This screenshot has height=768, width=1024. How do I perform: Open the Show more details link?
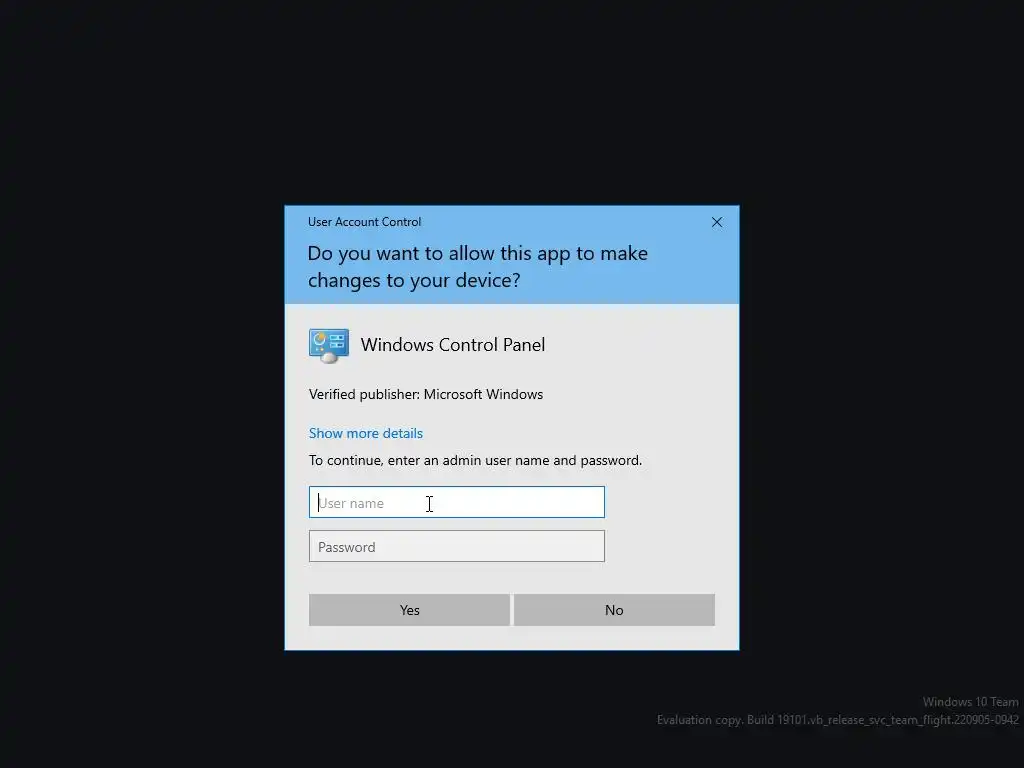[366, 433]
